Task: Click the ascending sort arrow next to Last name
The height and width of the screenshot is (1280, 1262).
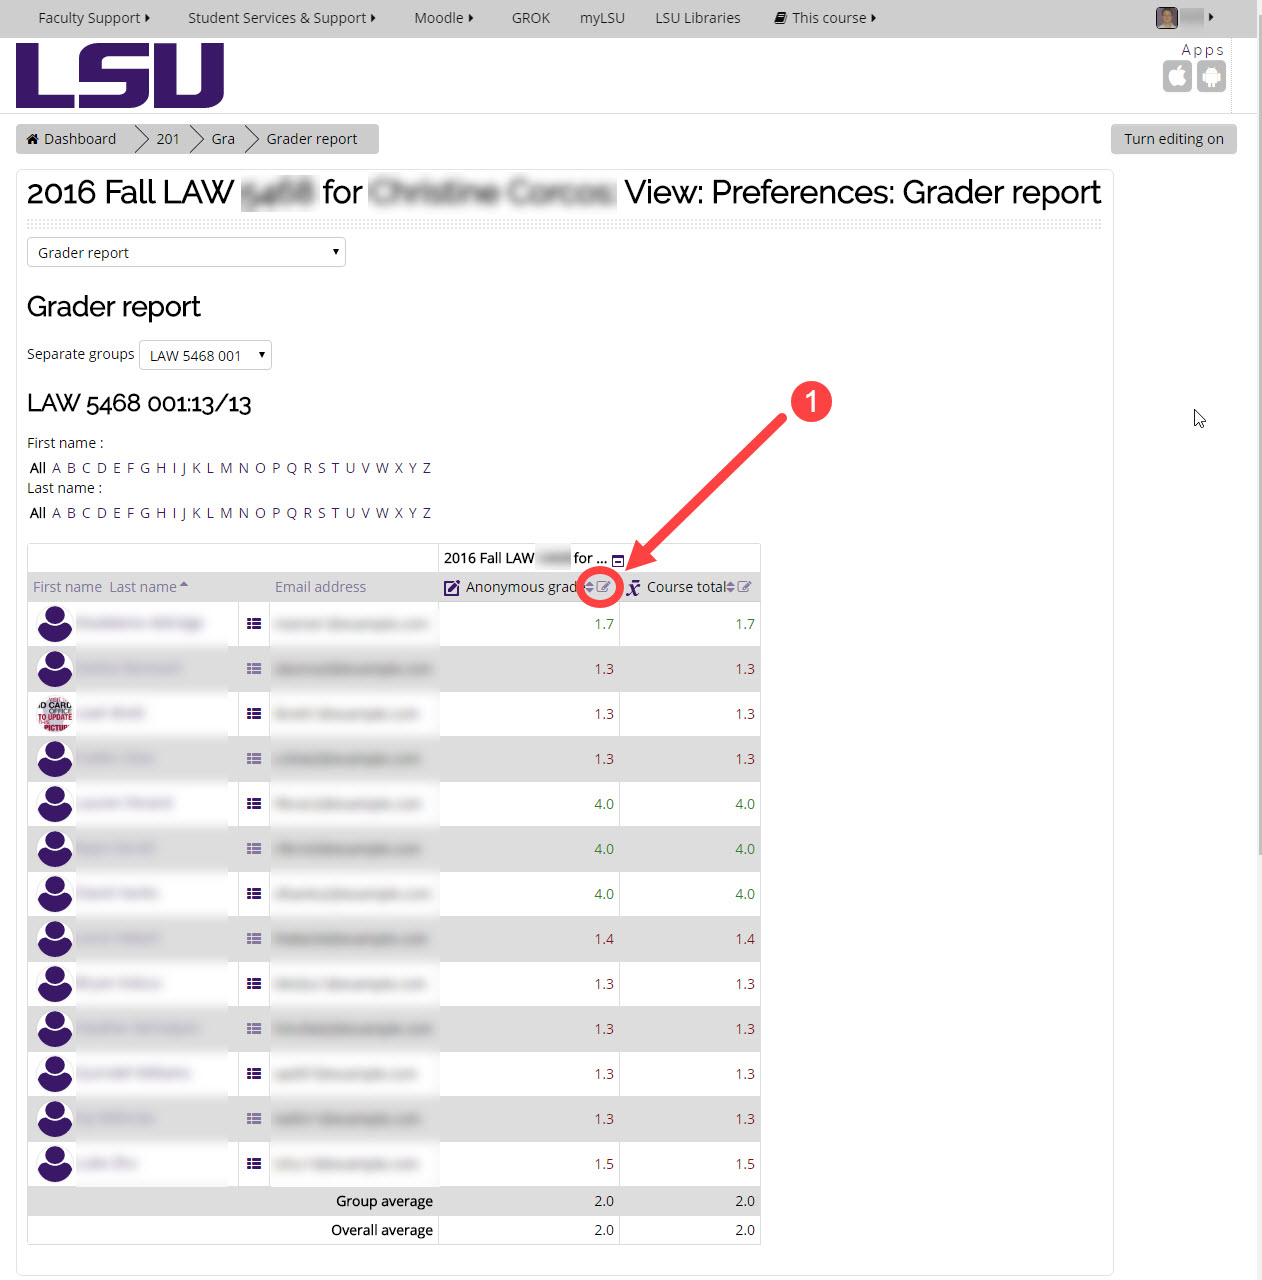Action: coord(184,586)
